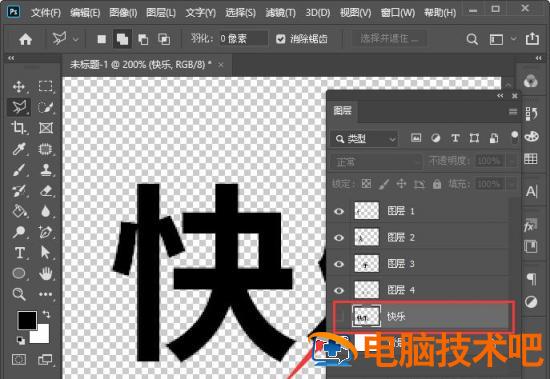Open the 正常 blend mode dropdown

pyautogui.click(x=376, y=162)
